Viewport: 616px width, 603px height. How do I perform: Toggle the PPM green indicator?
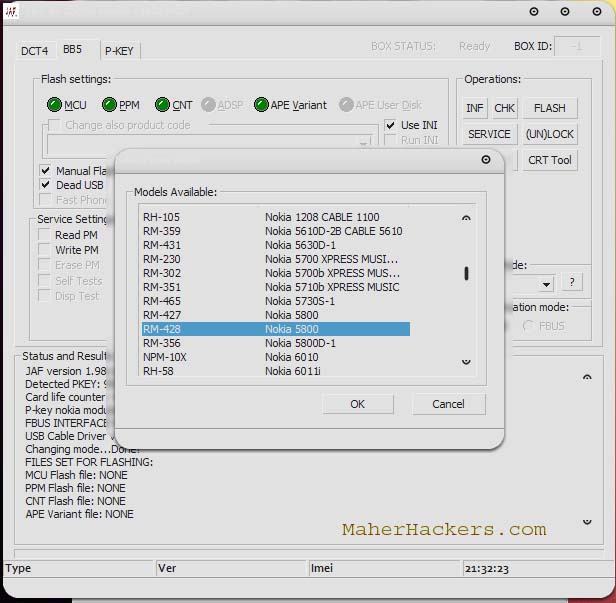tap(109, 105)
